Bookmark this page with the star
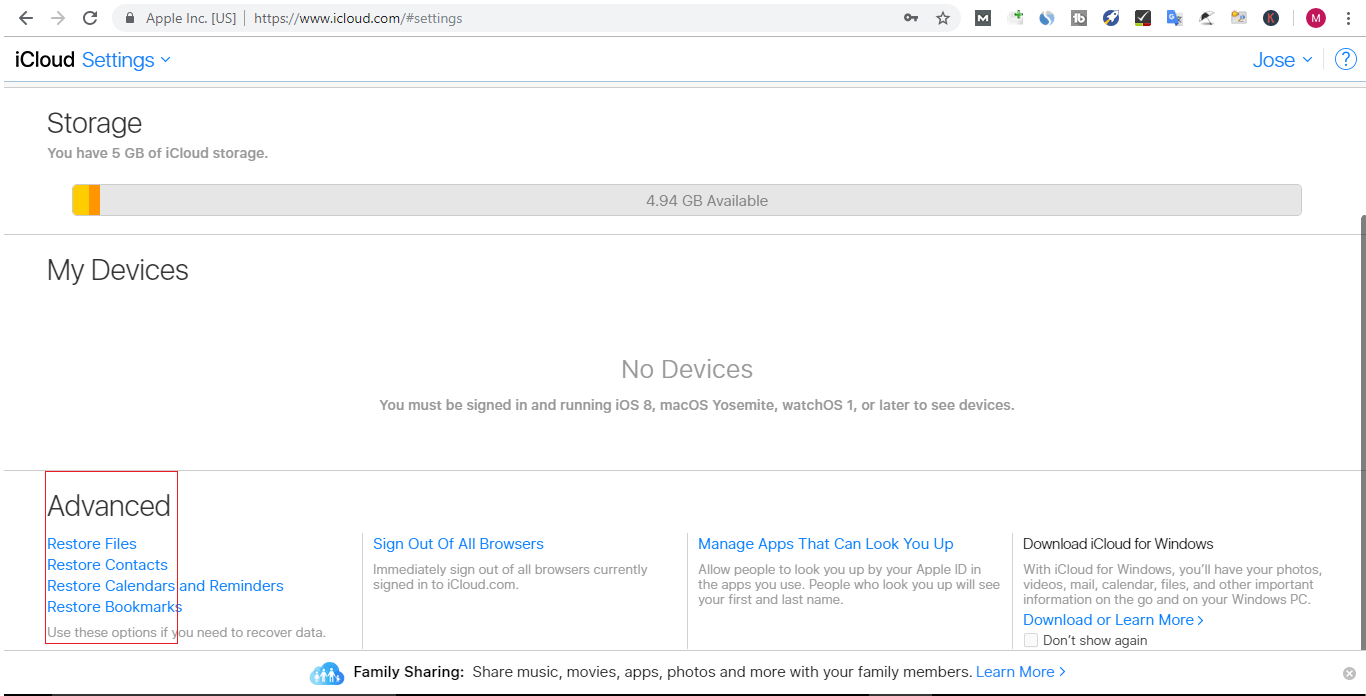 point(943,18)
